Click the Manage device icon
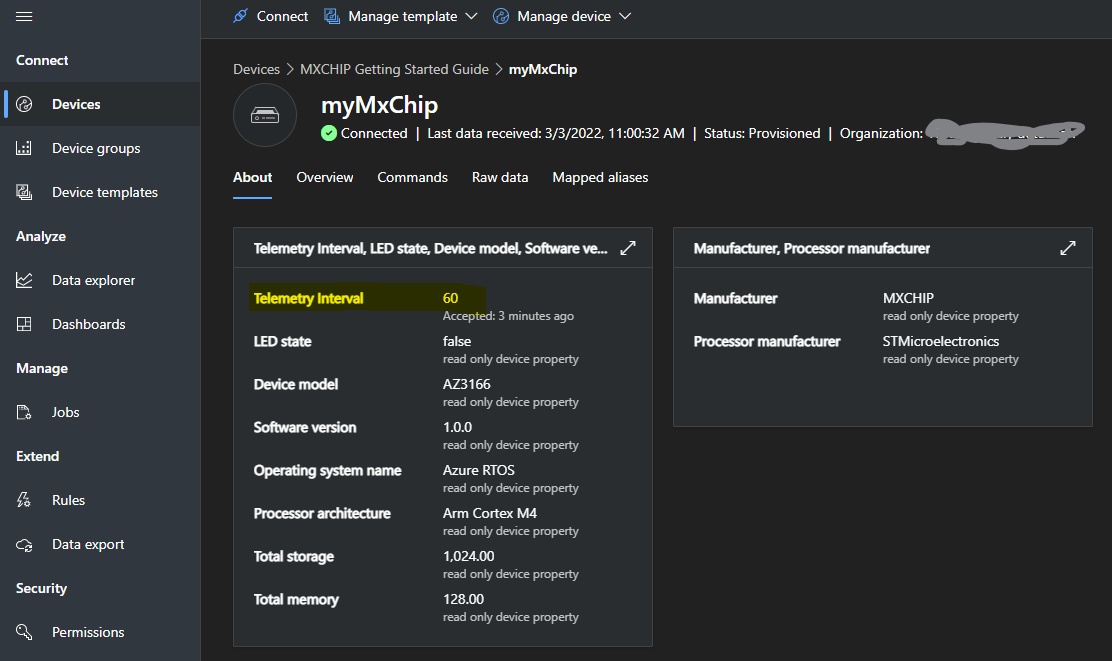 tap(501, 16)
